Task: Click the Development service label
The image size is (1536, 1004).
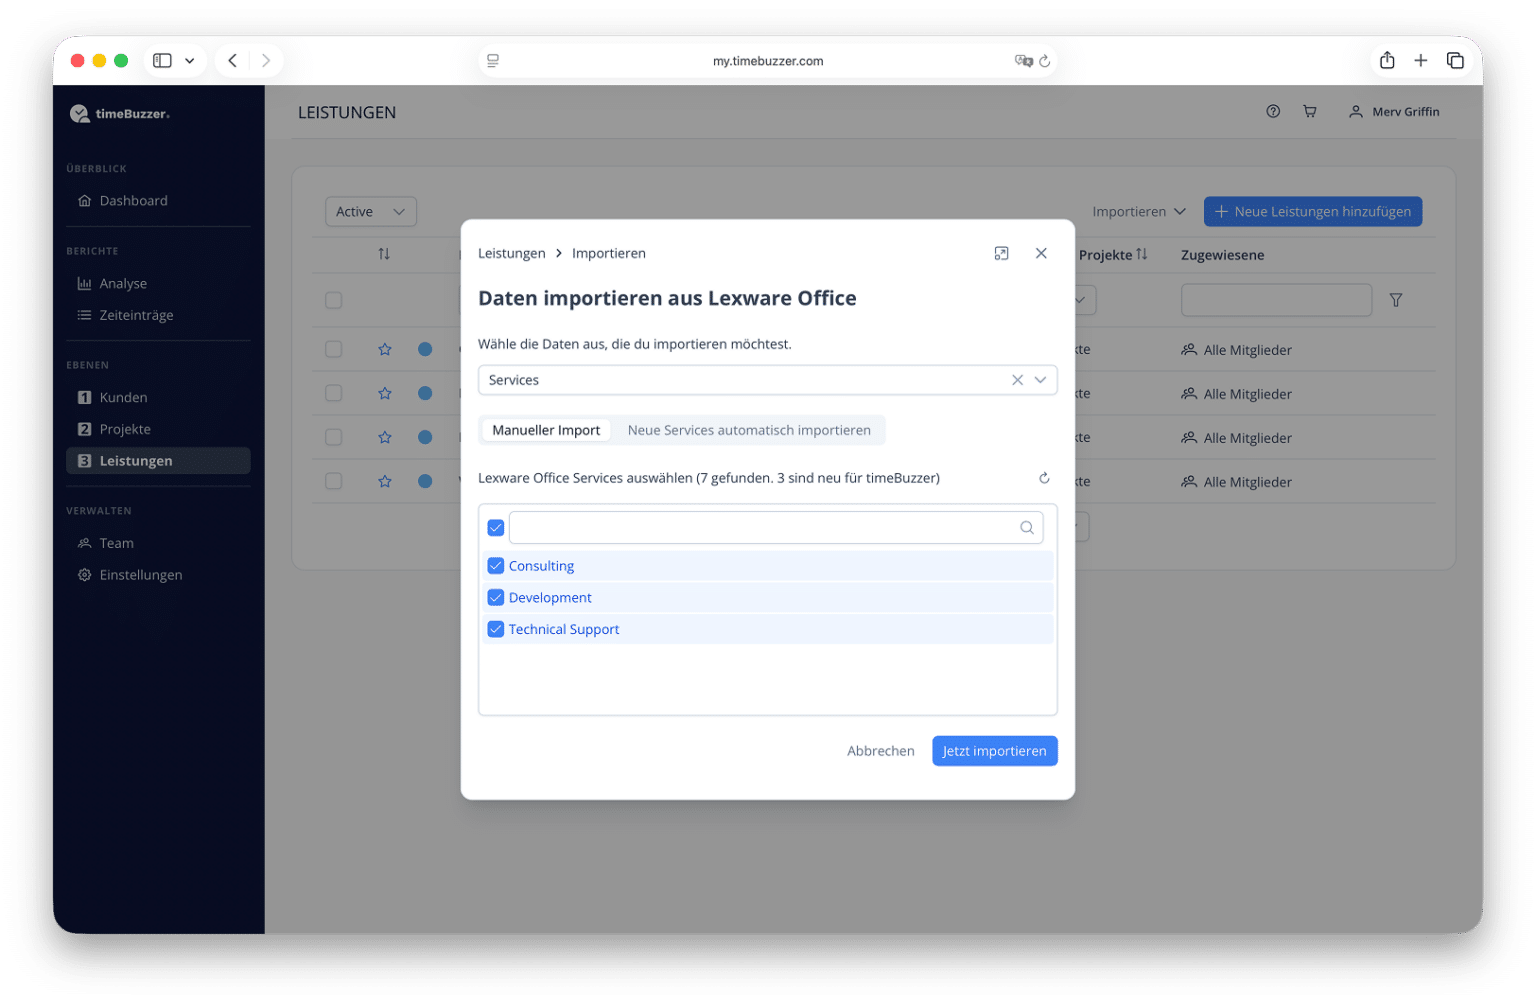Action: [550, 598]
